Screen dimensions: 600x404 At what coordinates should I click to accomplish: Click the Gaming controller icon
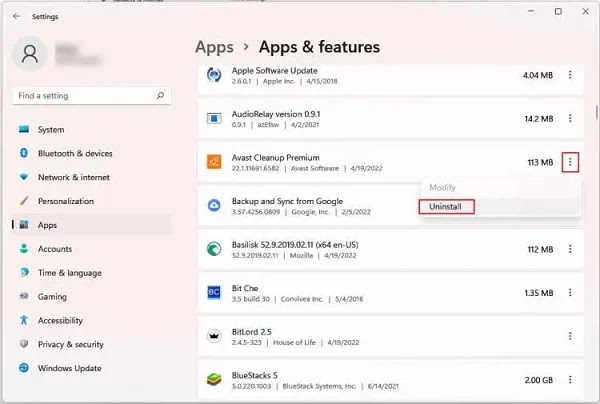point(24,296)
